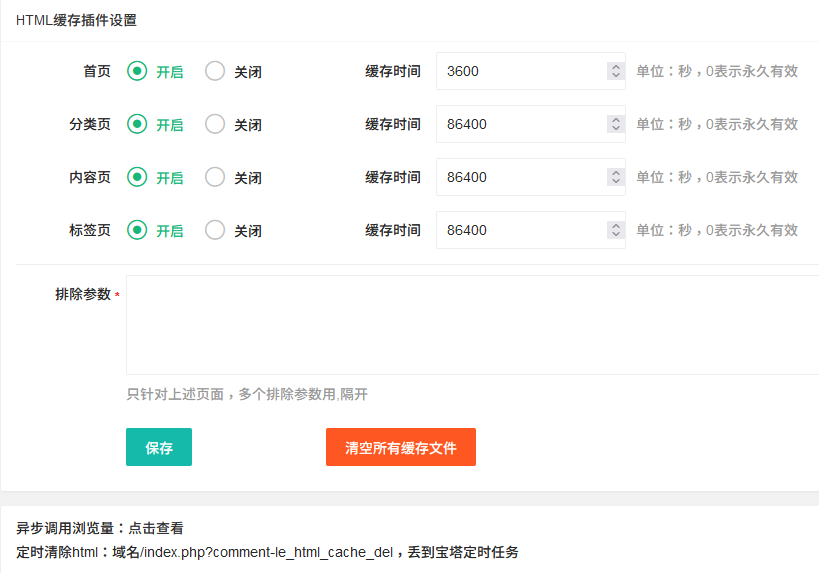This screenshot has width=819, height=573.
Task: Click the orange 清空所有缓存文件 button
Action: (401, 447)
